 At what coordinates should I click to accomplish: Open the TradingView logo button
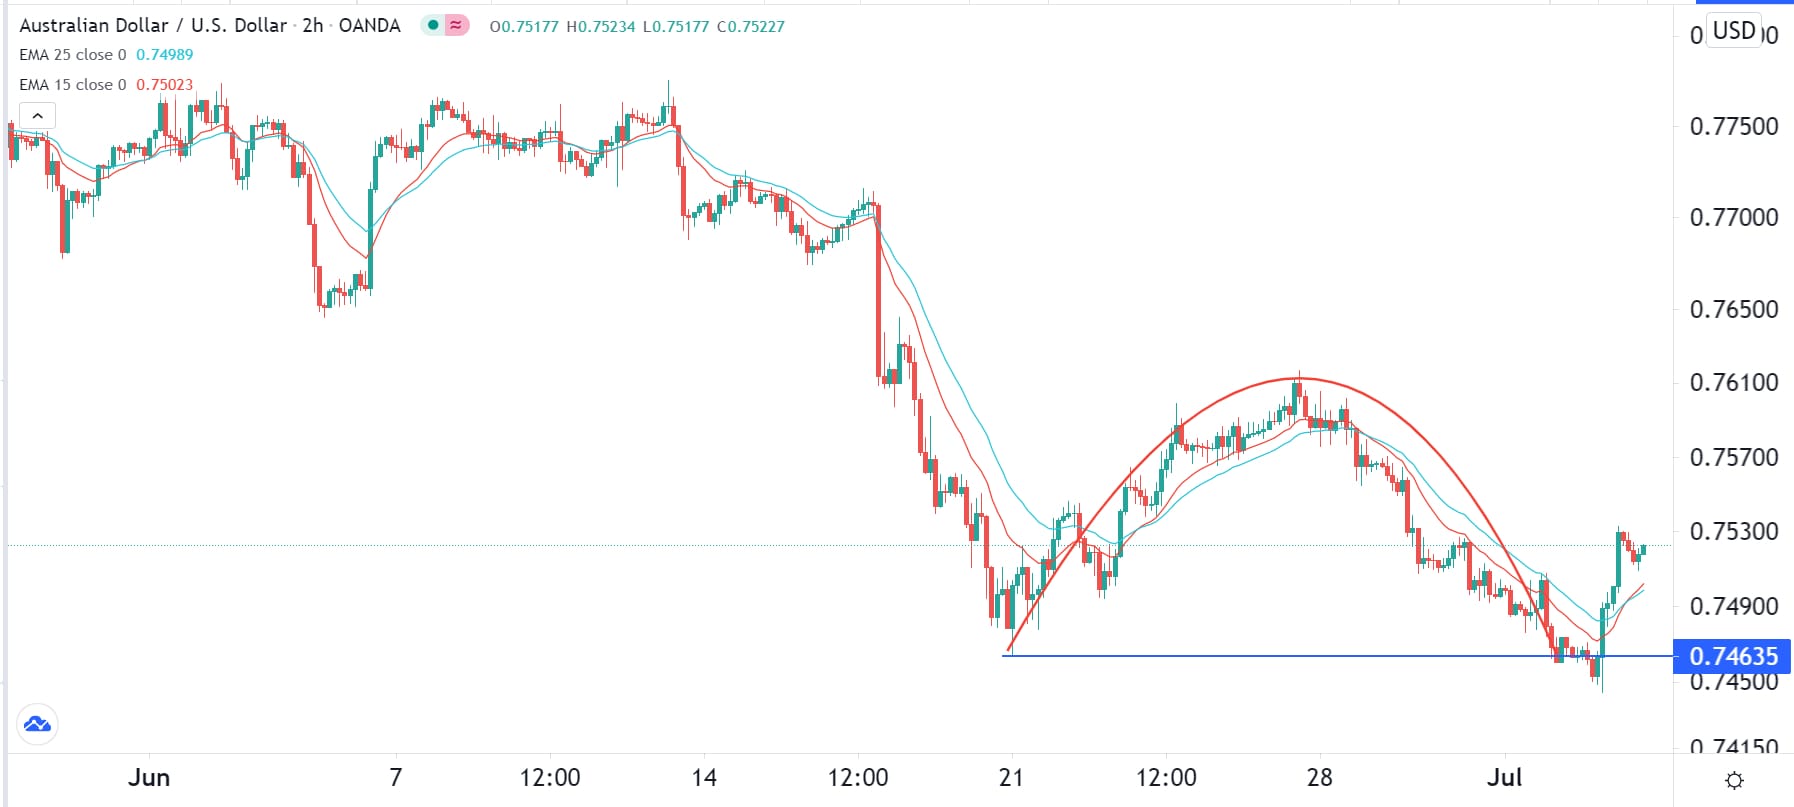click(37, 724)
